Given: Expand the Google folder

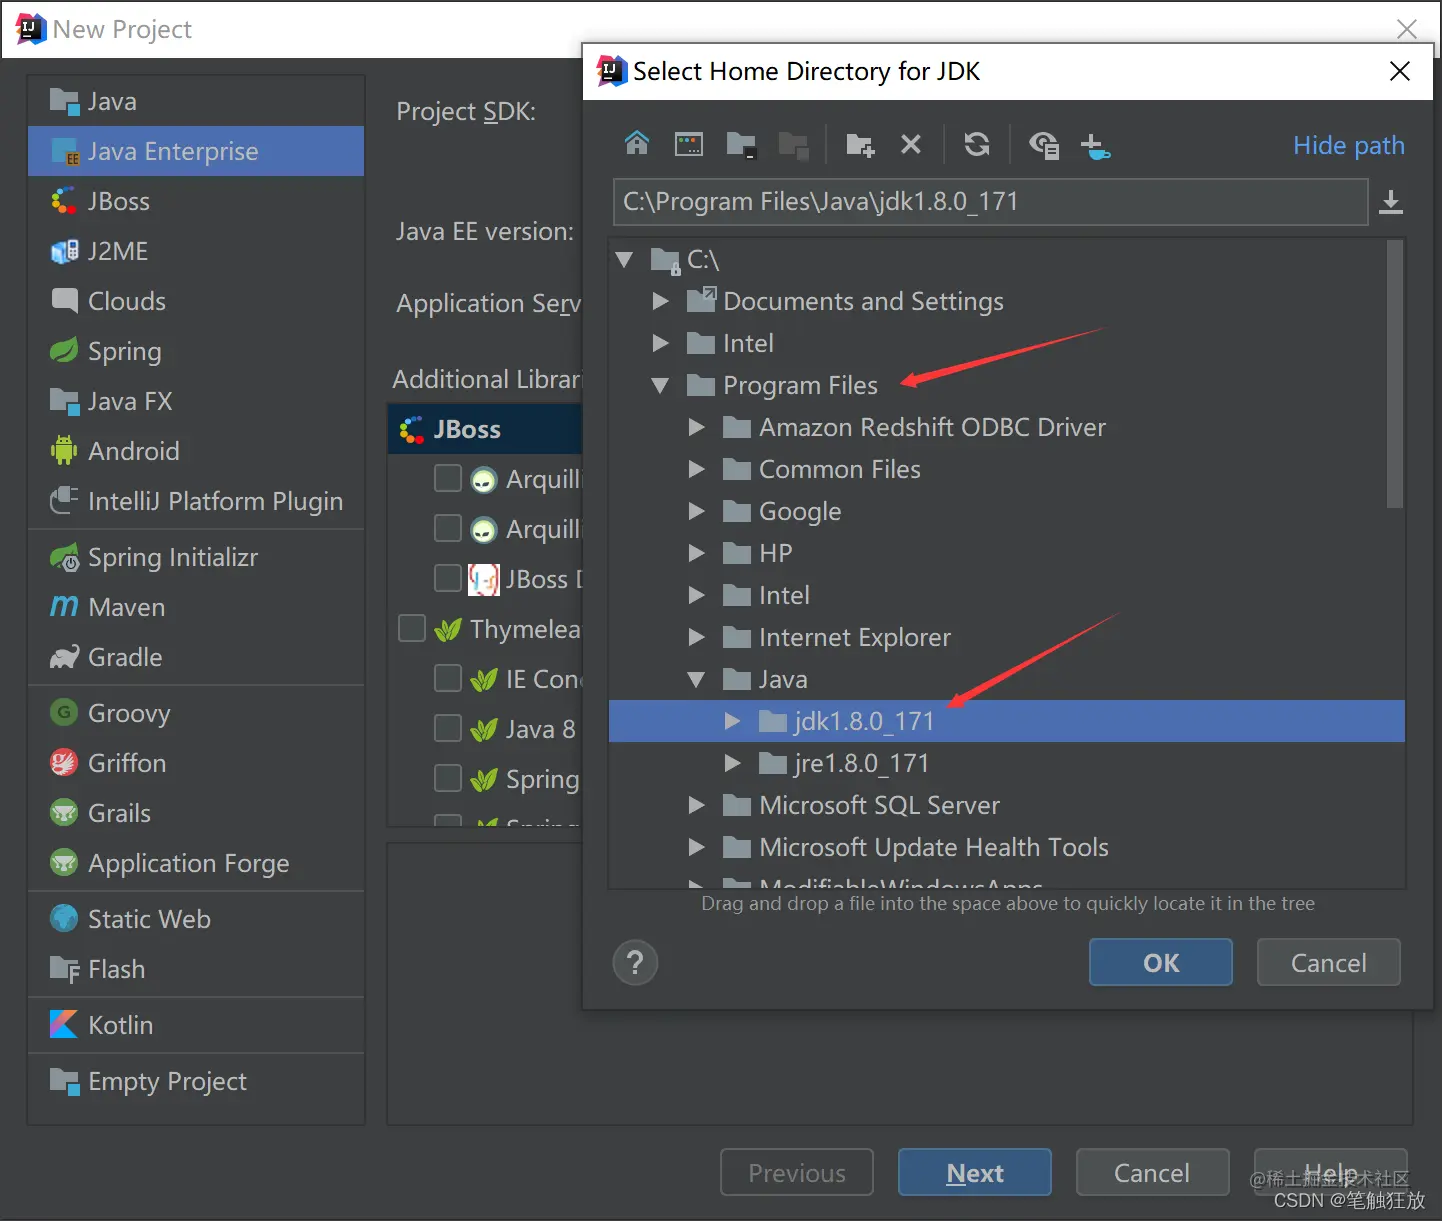Looking at the screenshot, I should (697, 511).
